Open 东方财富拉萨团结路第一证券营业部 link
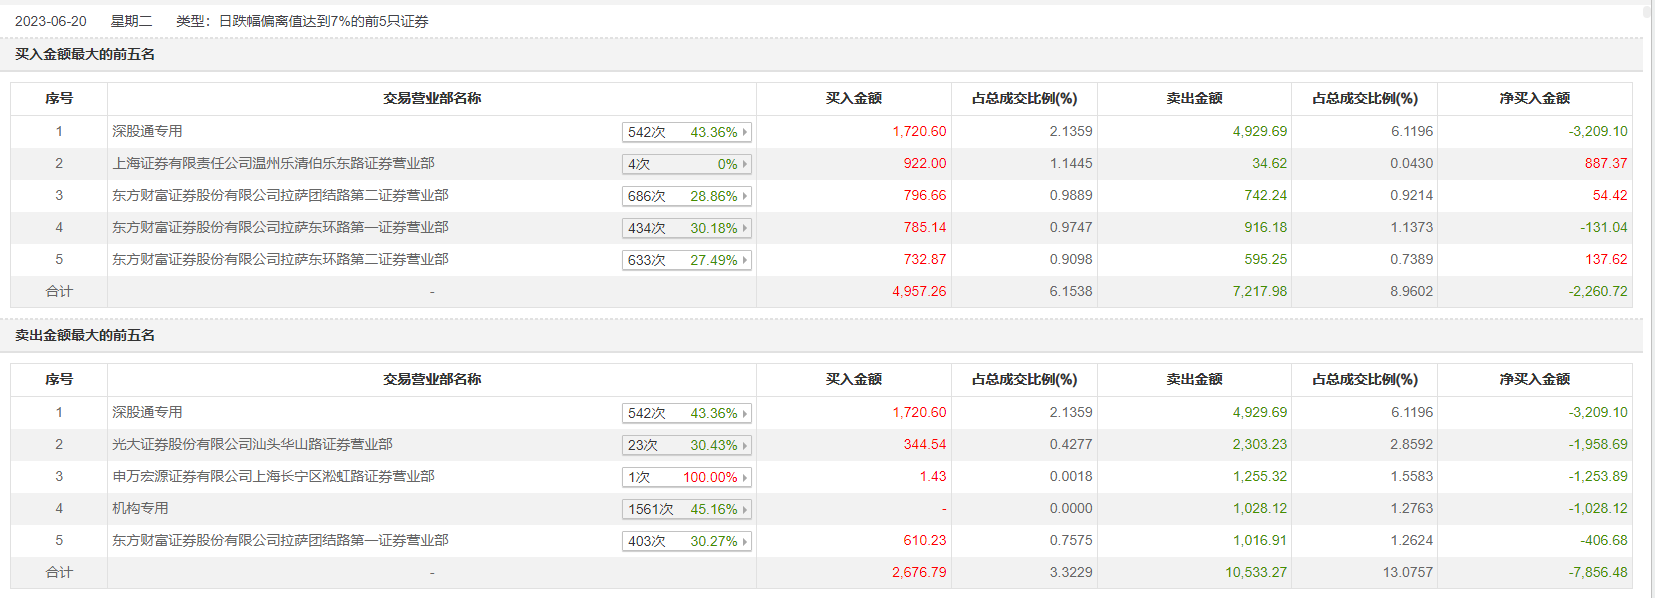The image size is (1655, 598). click(280, 540)
